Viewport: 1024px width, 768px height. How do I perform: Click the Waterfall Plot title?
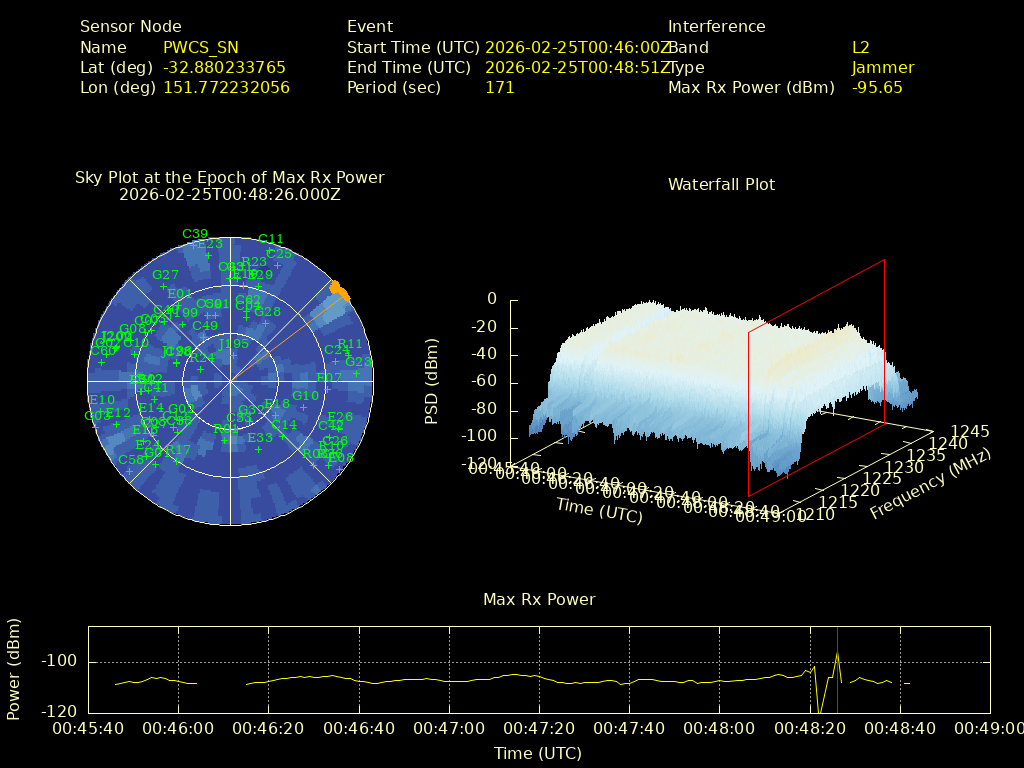point(721,184)
